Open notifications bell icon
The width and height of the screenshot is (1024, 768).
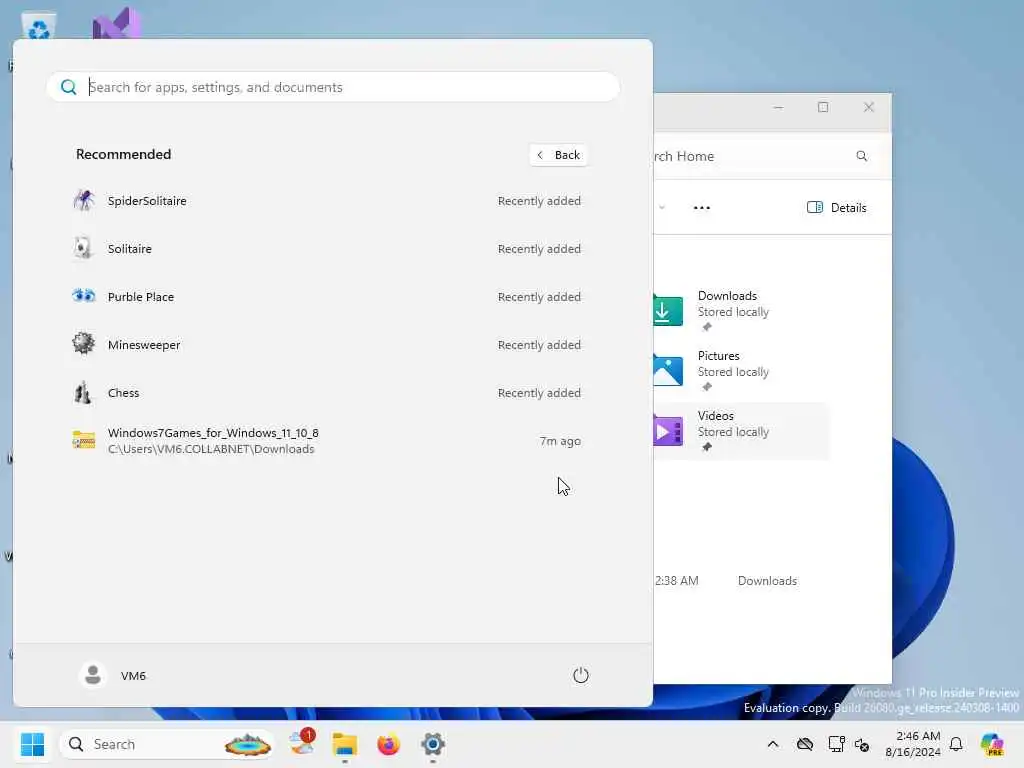tap(956, 744)
